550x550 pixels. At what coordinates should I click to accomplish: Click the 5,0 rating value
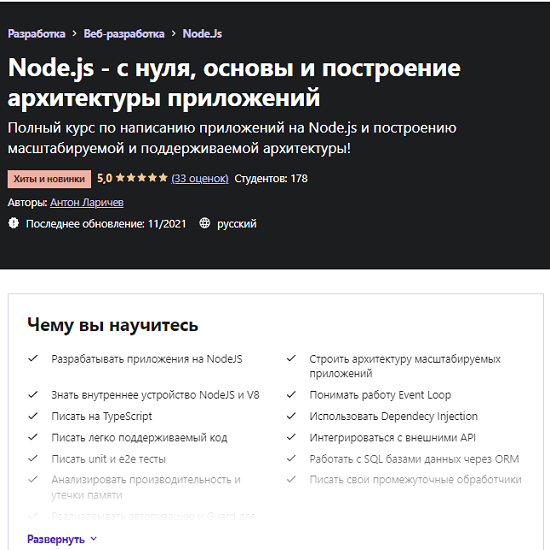[105, 178]
